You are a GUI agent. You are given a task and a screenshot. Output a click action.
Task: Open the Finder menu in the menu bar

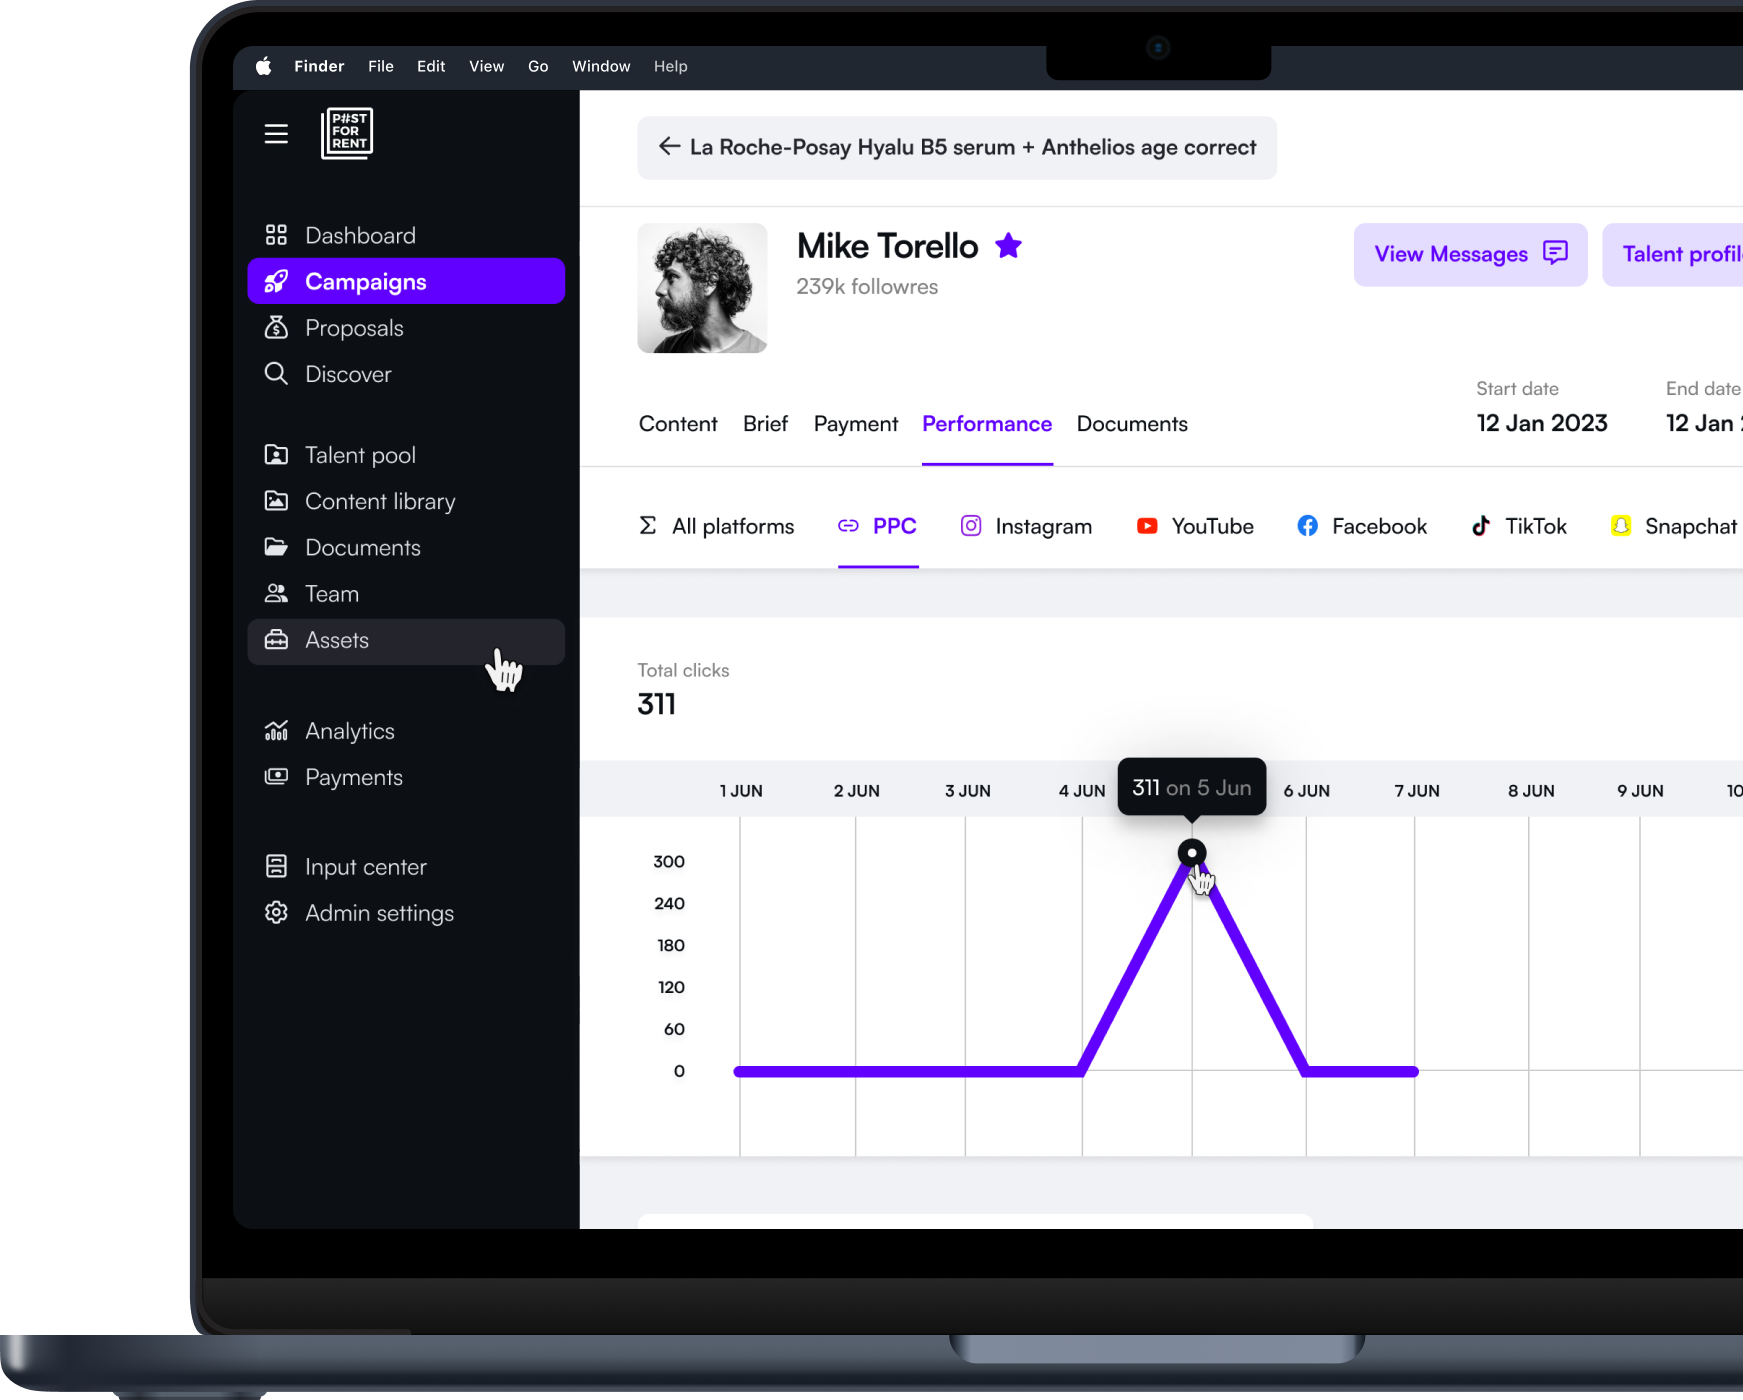319,66
